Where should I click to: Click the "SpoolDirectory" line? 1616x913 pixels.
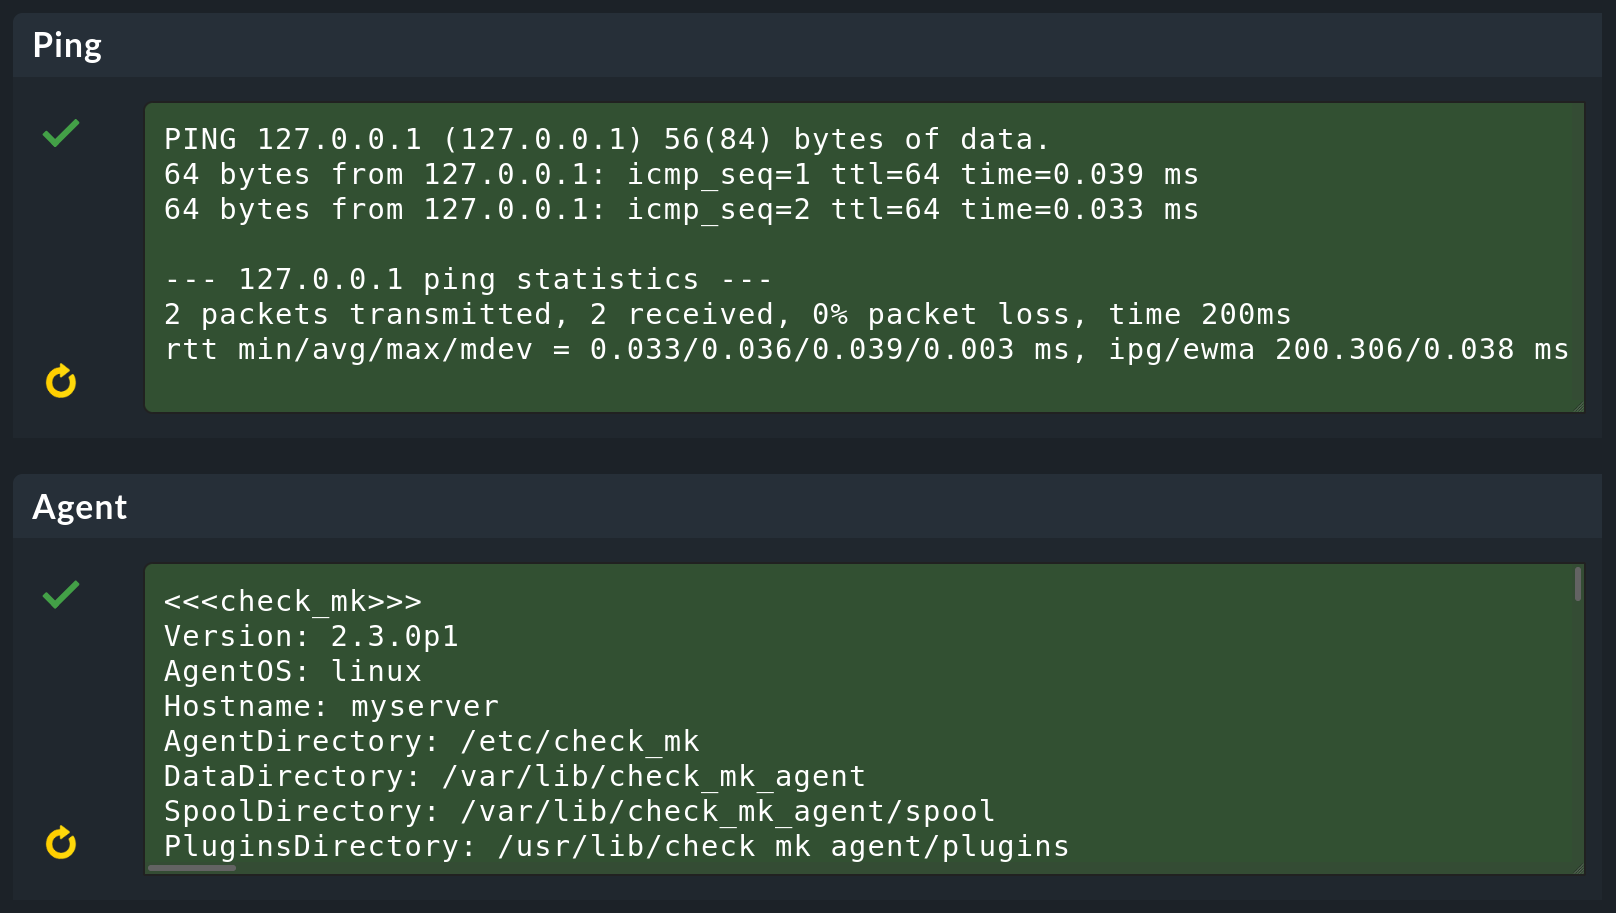[x=580, y=811]
